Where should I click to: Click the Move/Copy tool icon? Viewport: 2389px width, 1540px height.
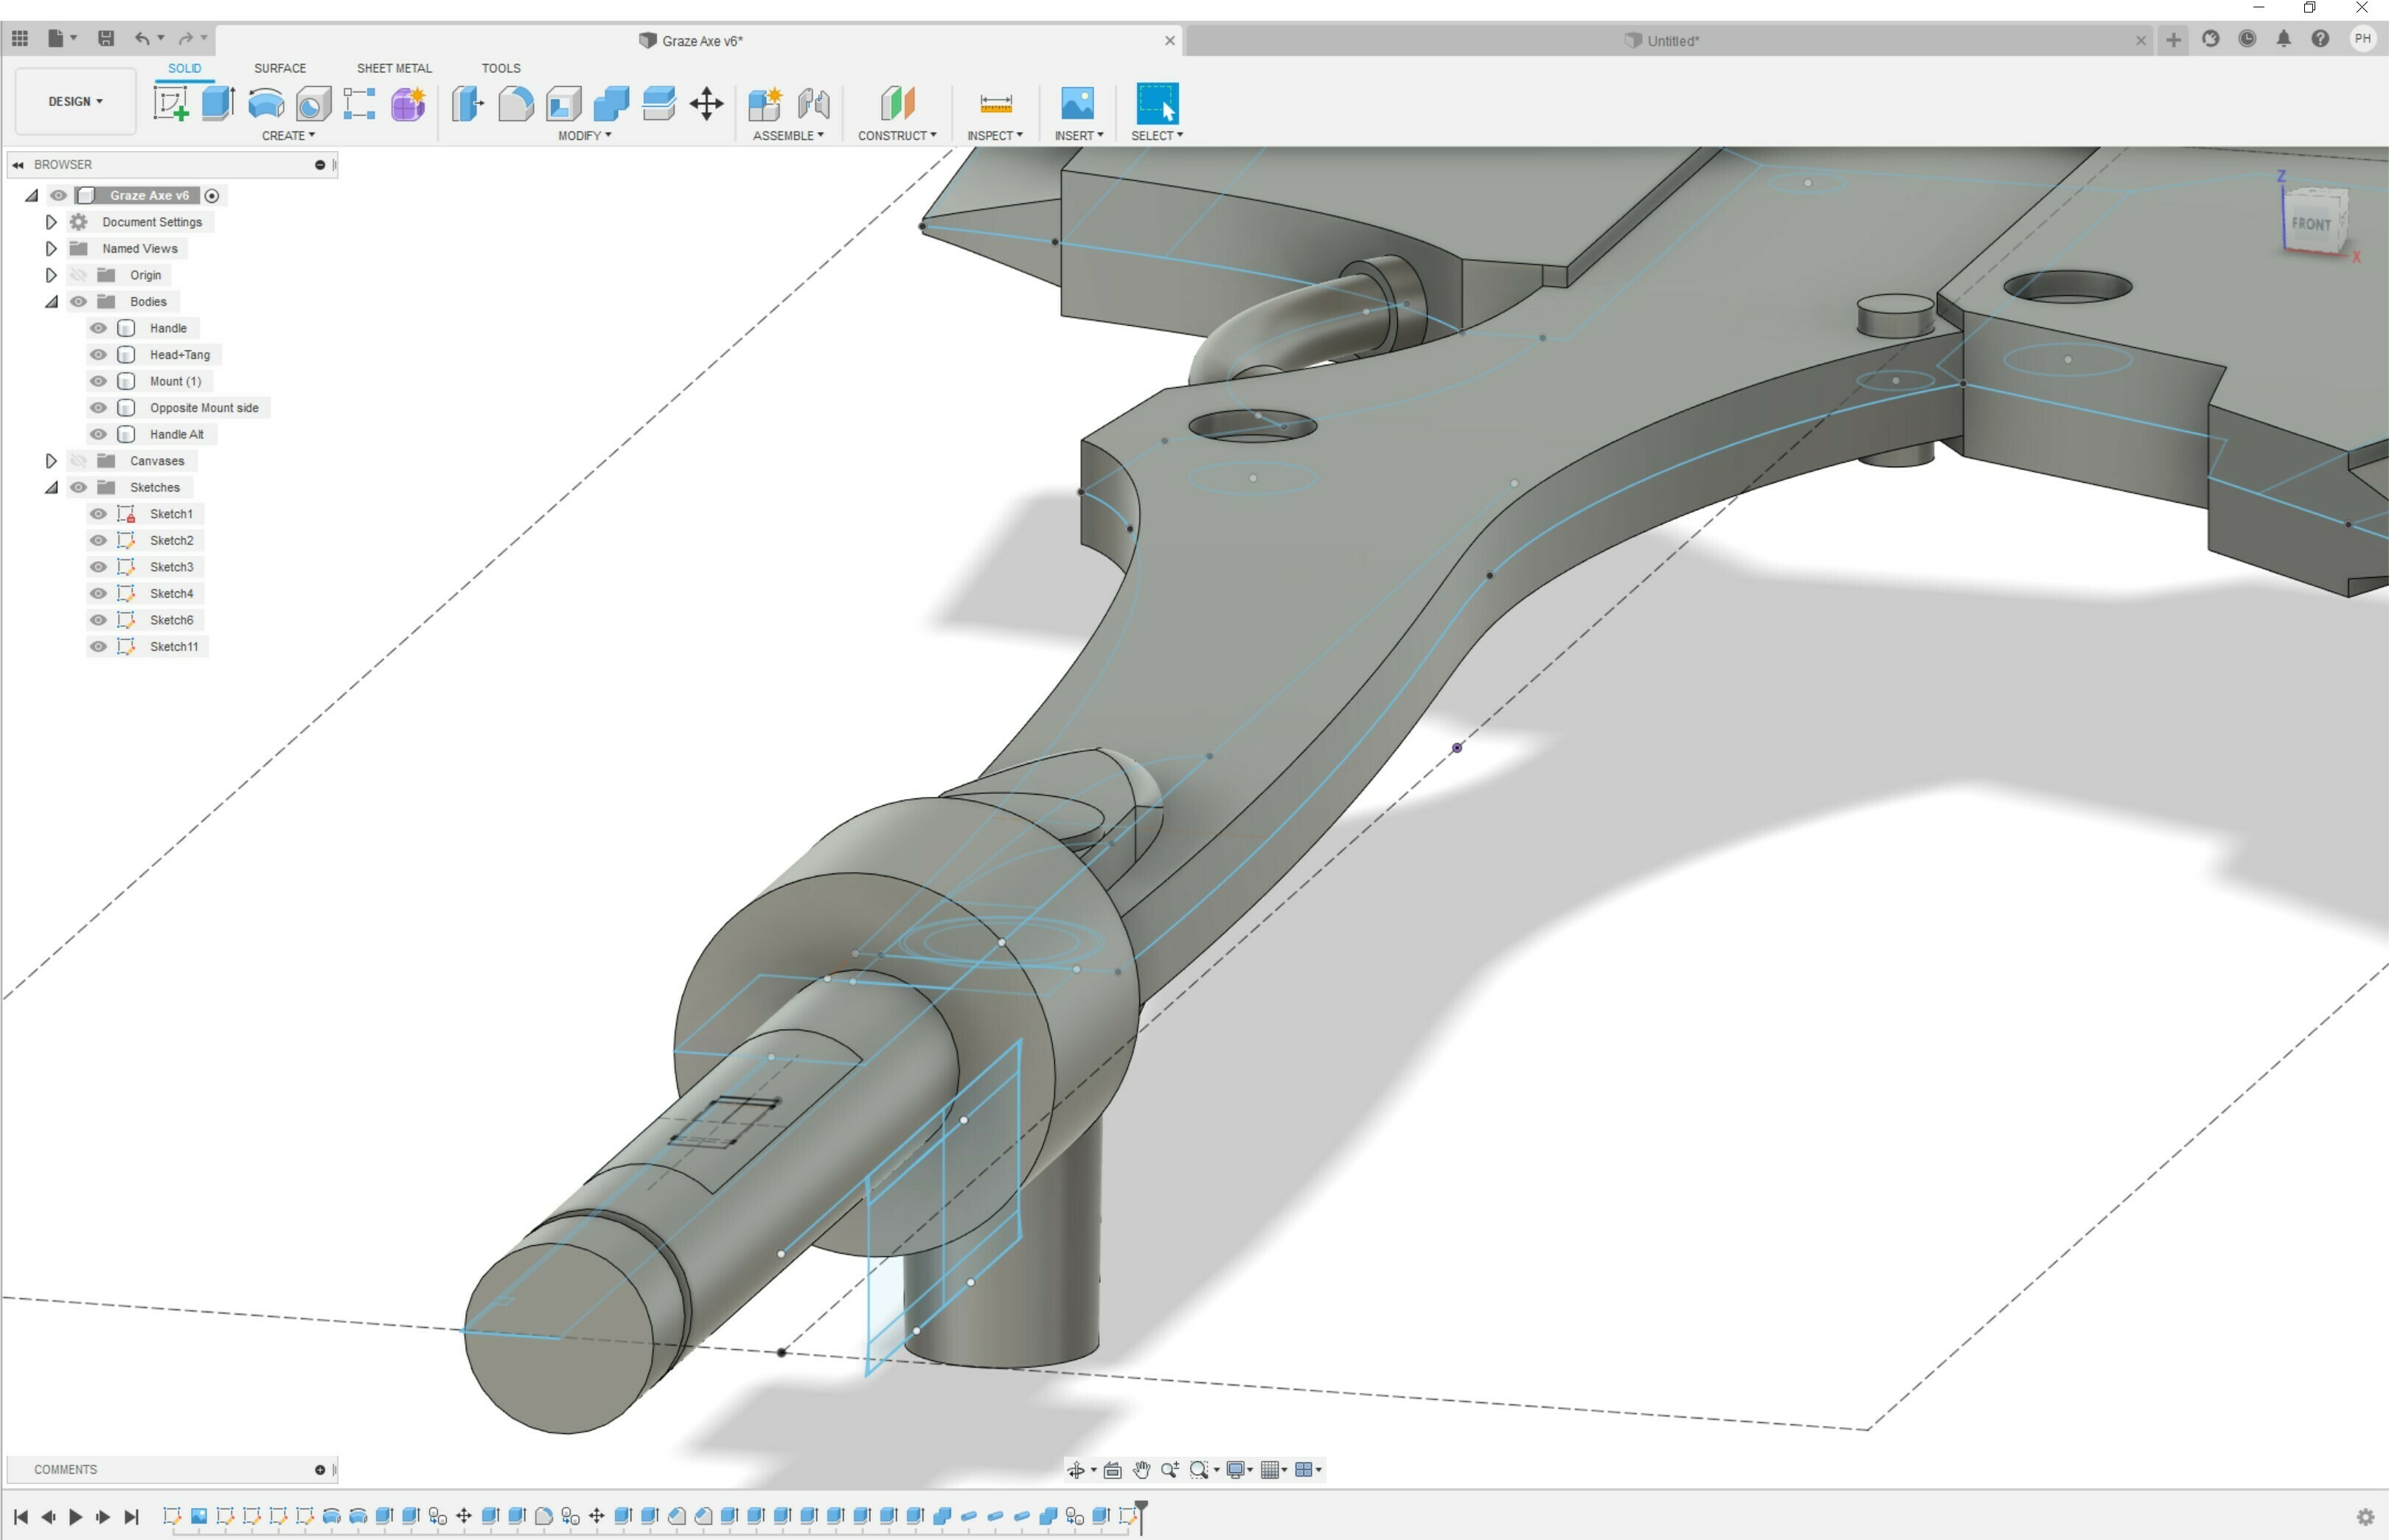706,103
